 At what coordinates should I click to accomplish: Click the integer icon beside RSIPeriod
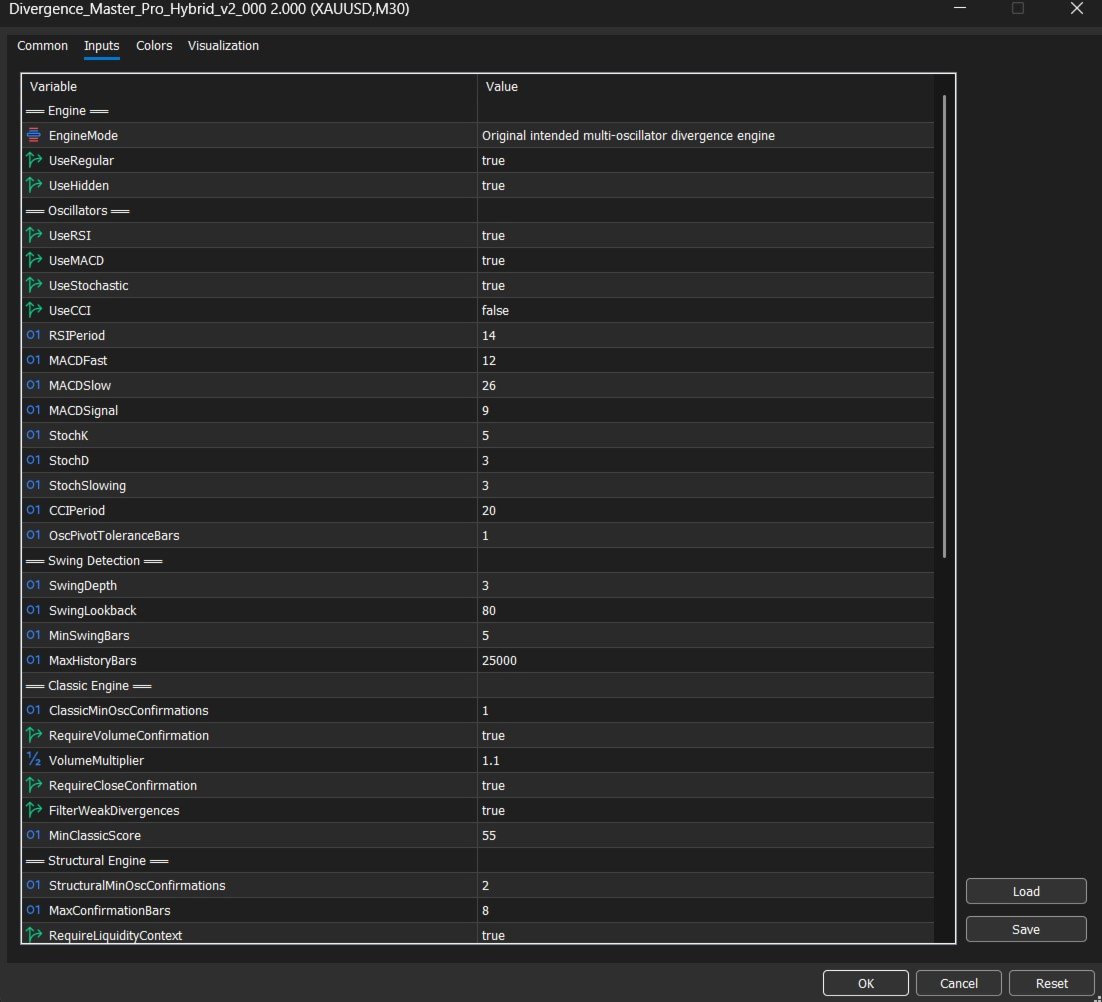(x=33, y=335)
